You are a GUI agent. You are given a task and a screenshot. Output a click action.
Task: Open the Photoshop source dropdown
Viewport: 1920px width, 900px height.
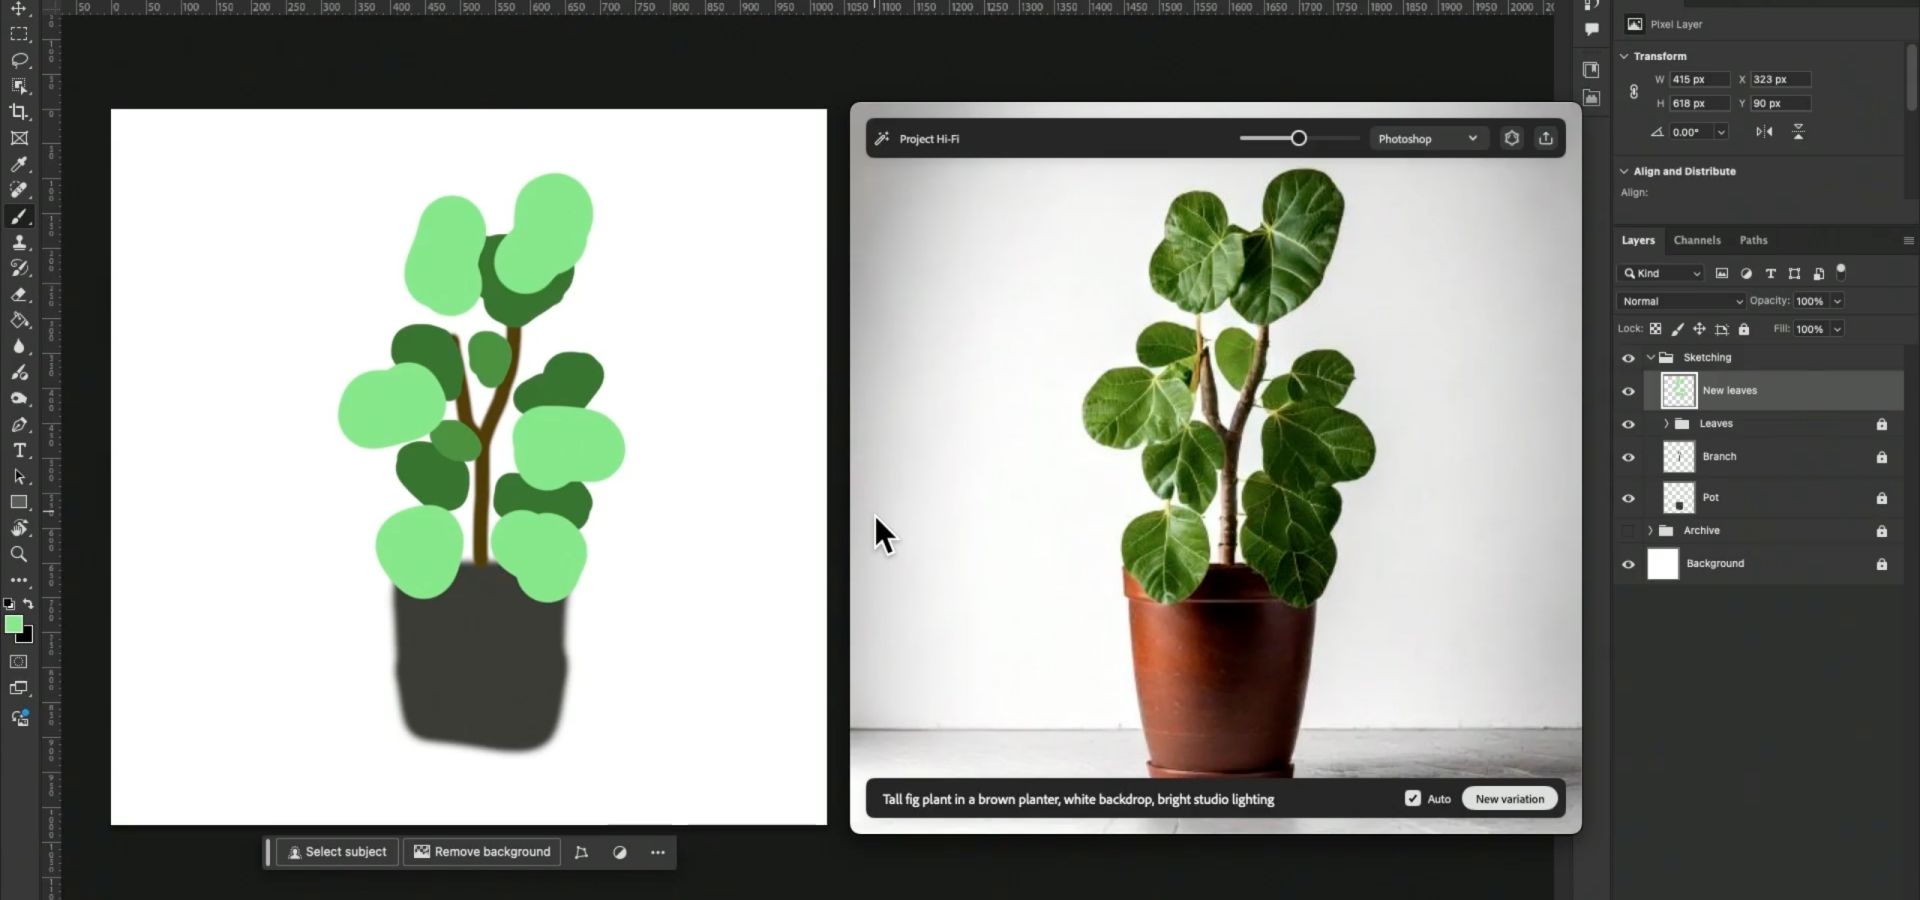click(x=1426, y=139)
